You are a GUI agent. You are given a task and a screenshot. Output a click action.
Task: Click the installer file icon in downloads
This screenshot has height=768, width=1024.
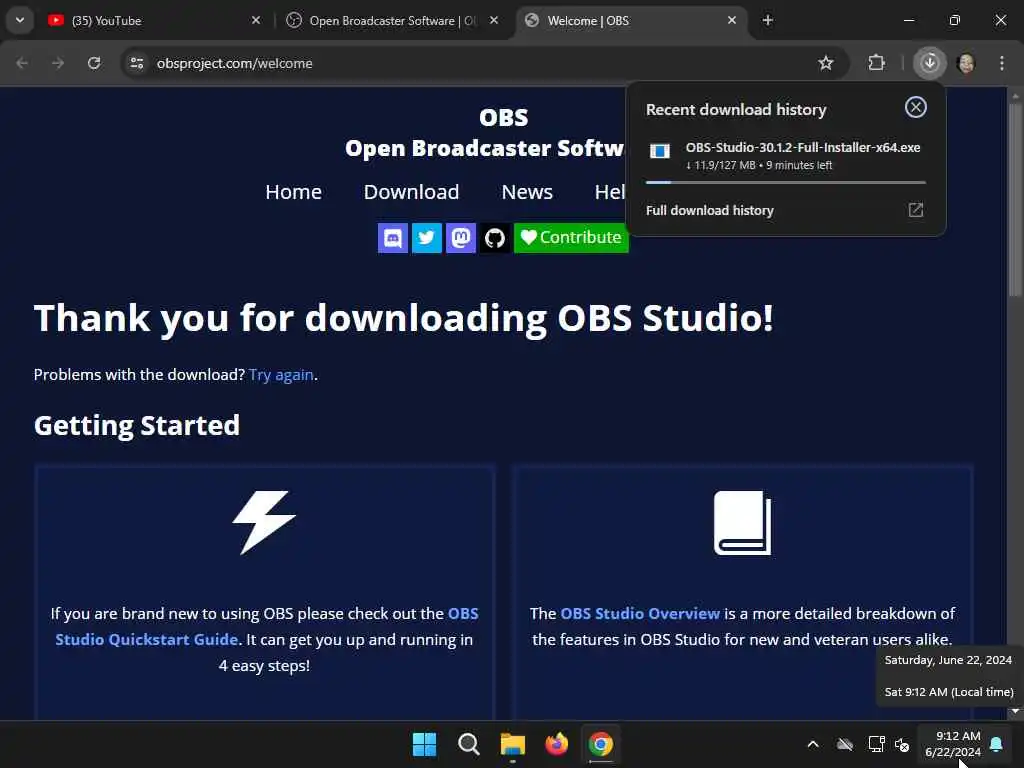click(660, 152)
